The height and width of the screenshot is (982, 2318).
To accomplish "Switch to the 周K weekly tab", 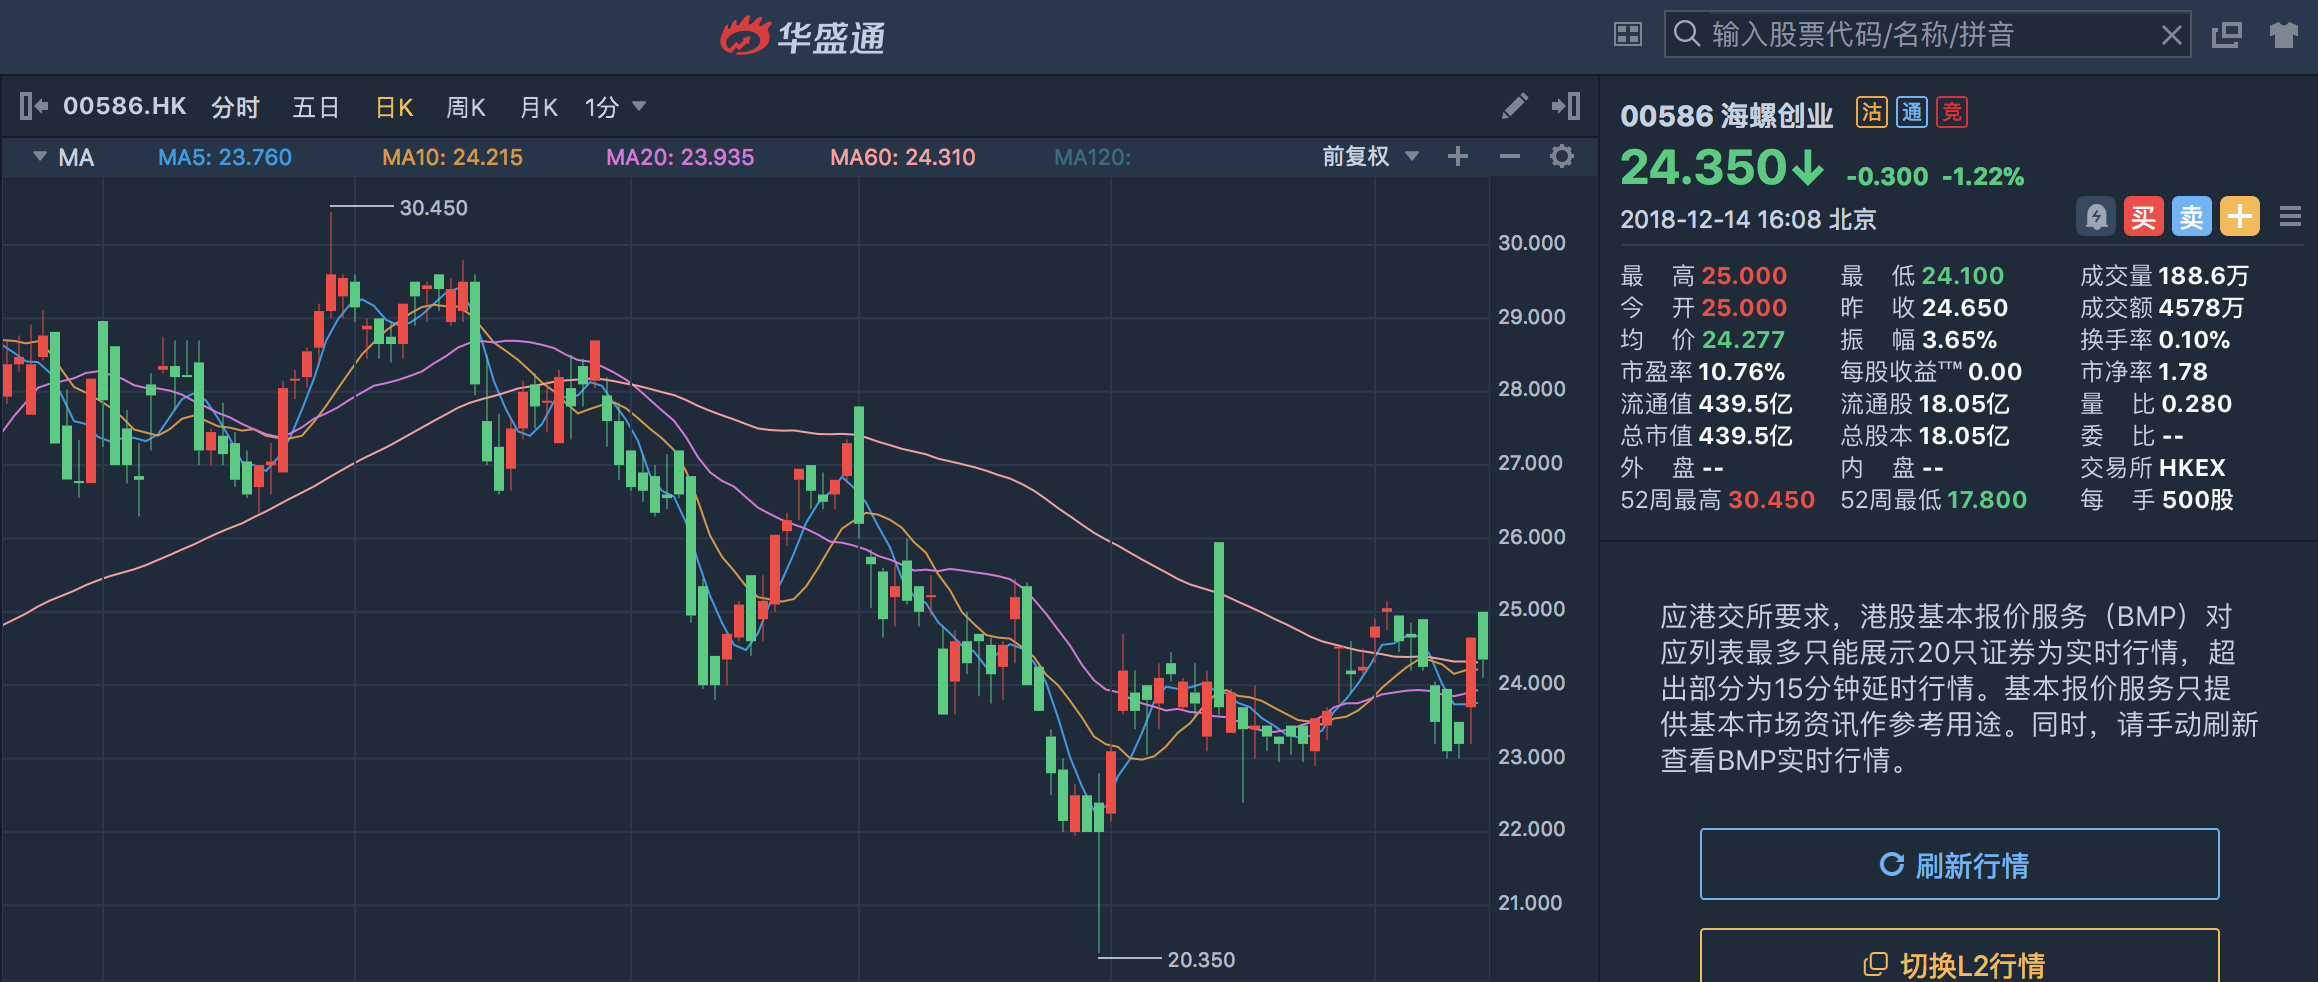I will pos(466,107).
